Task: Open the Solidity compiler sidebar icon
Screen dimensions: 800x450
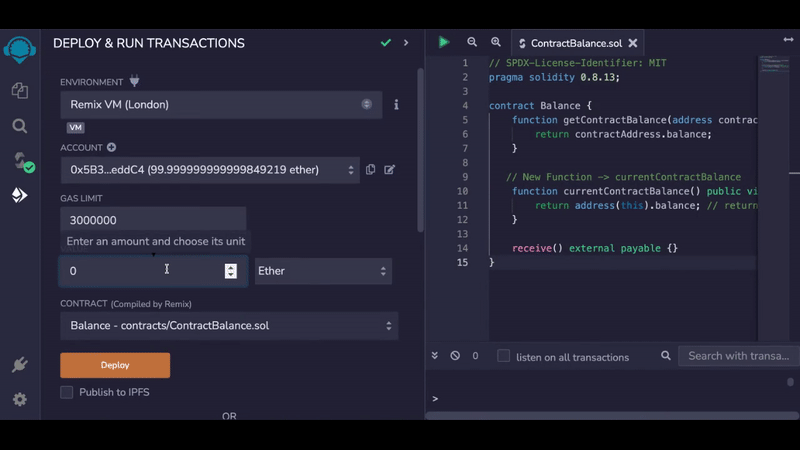Action: [x=19, y=161]
